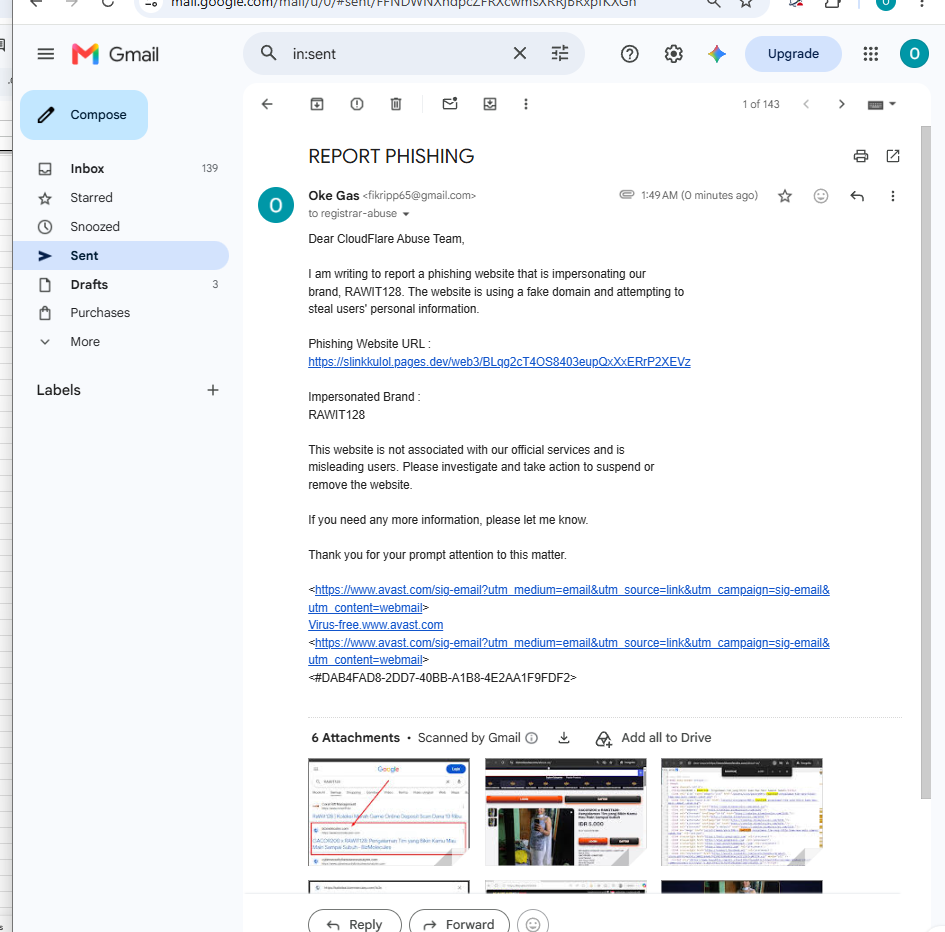Archive this email

(317, 104)
